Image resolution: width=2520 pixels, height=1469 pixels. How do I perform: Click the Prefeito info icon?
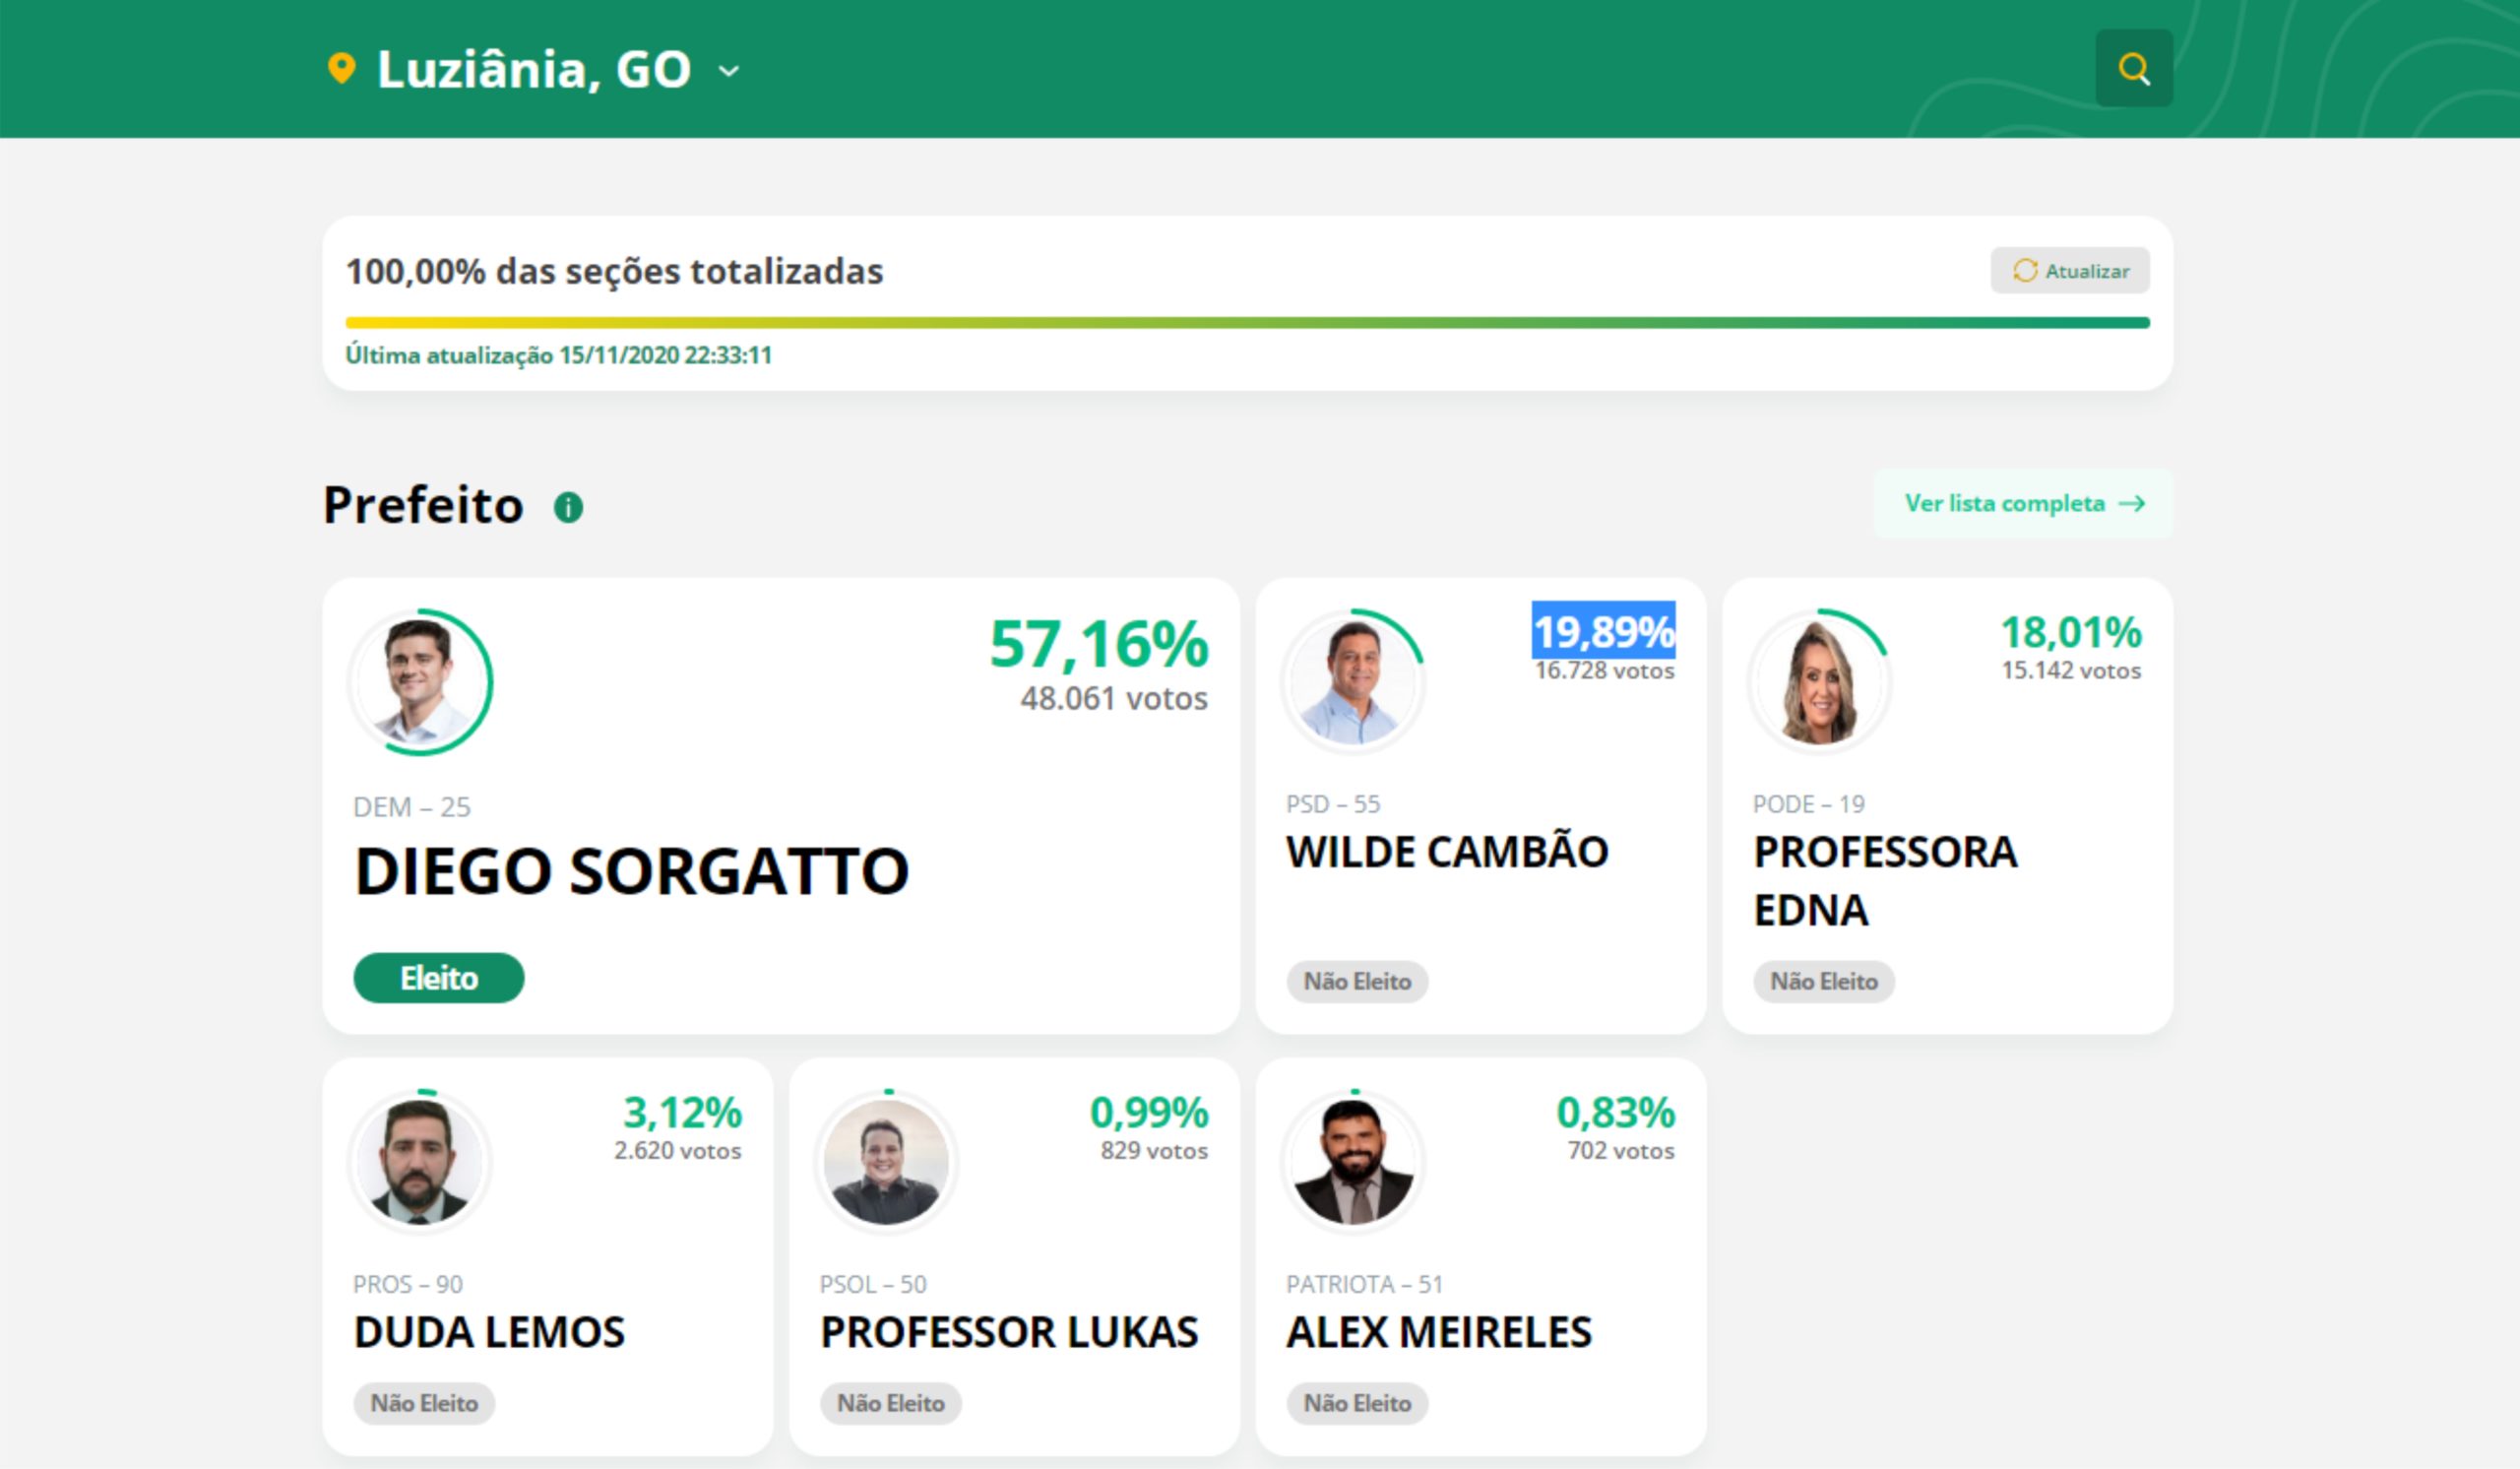point(568,507)
